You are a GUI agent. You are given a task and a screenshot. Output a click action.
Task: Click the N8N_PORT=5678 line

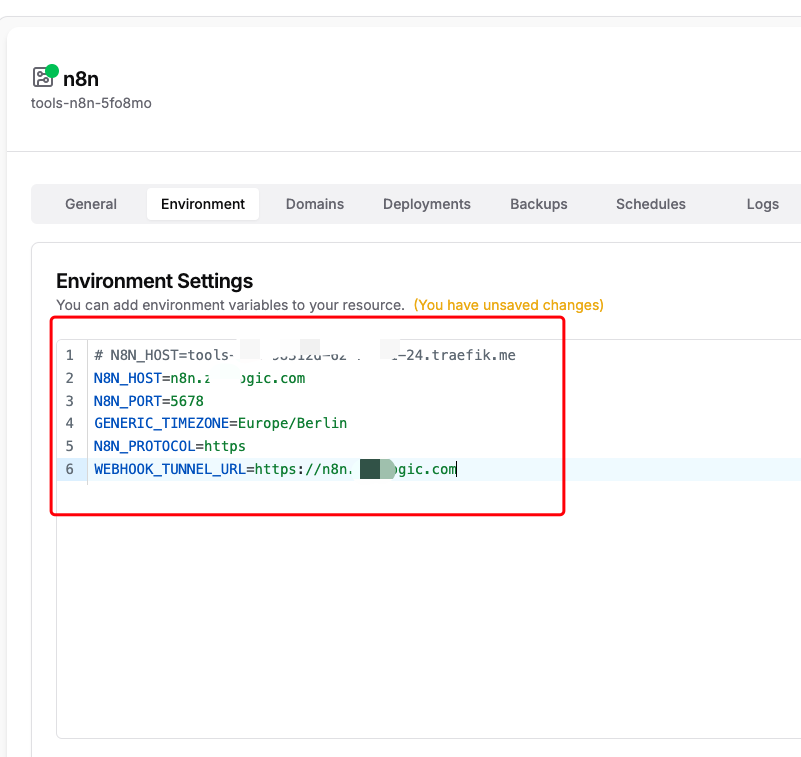pyautogui.click(x=148, y=401)
